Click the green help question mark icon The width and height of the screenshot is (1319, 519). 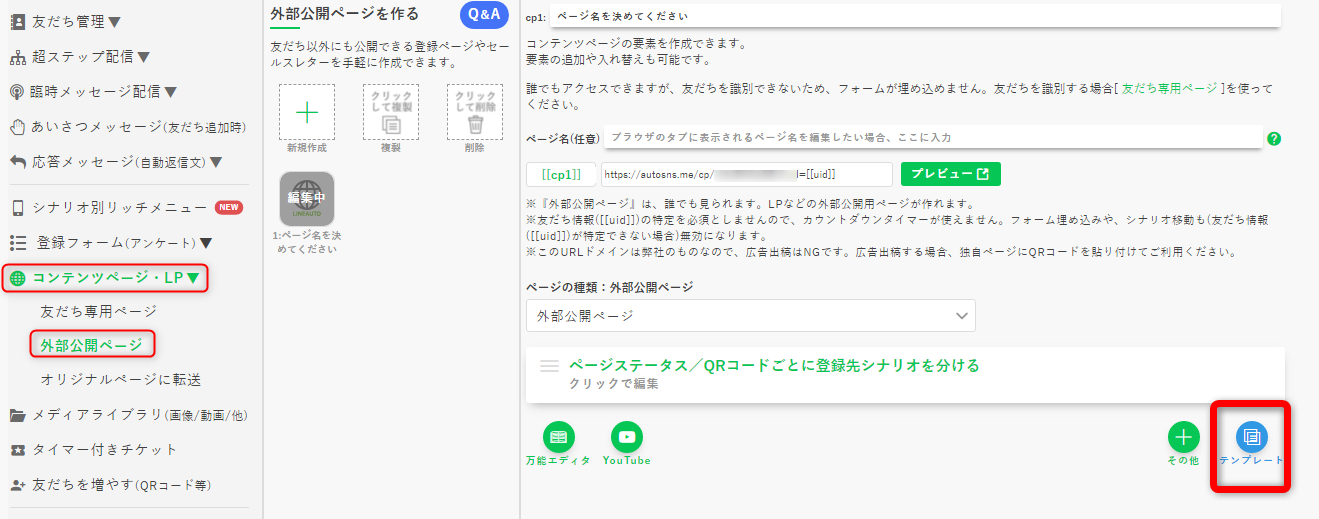pos(1274,139)
